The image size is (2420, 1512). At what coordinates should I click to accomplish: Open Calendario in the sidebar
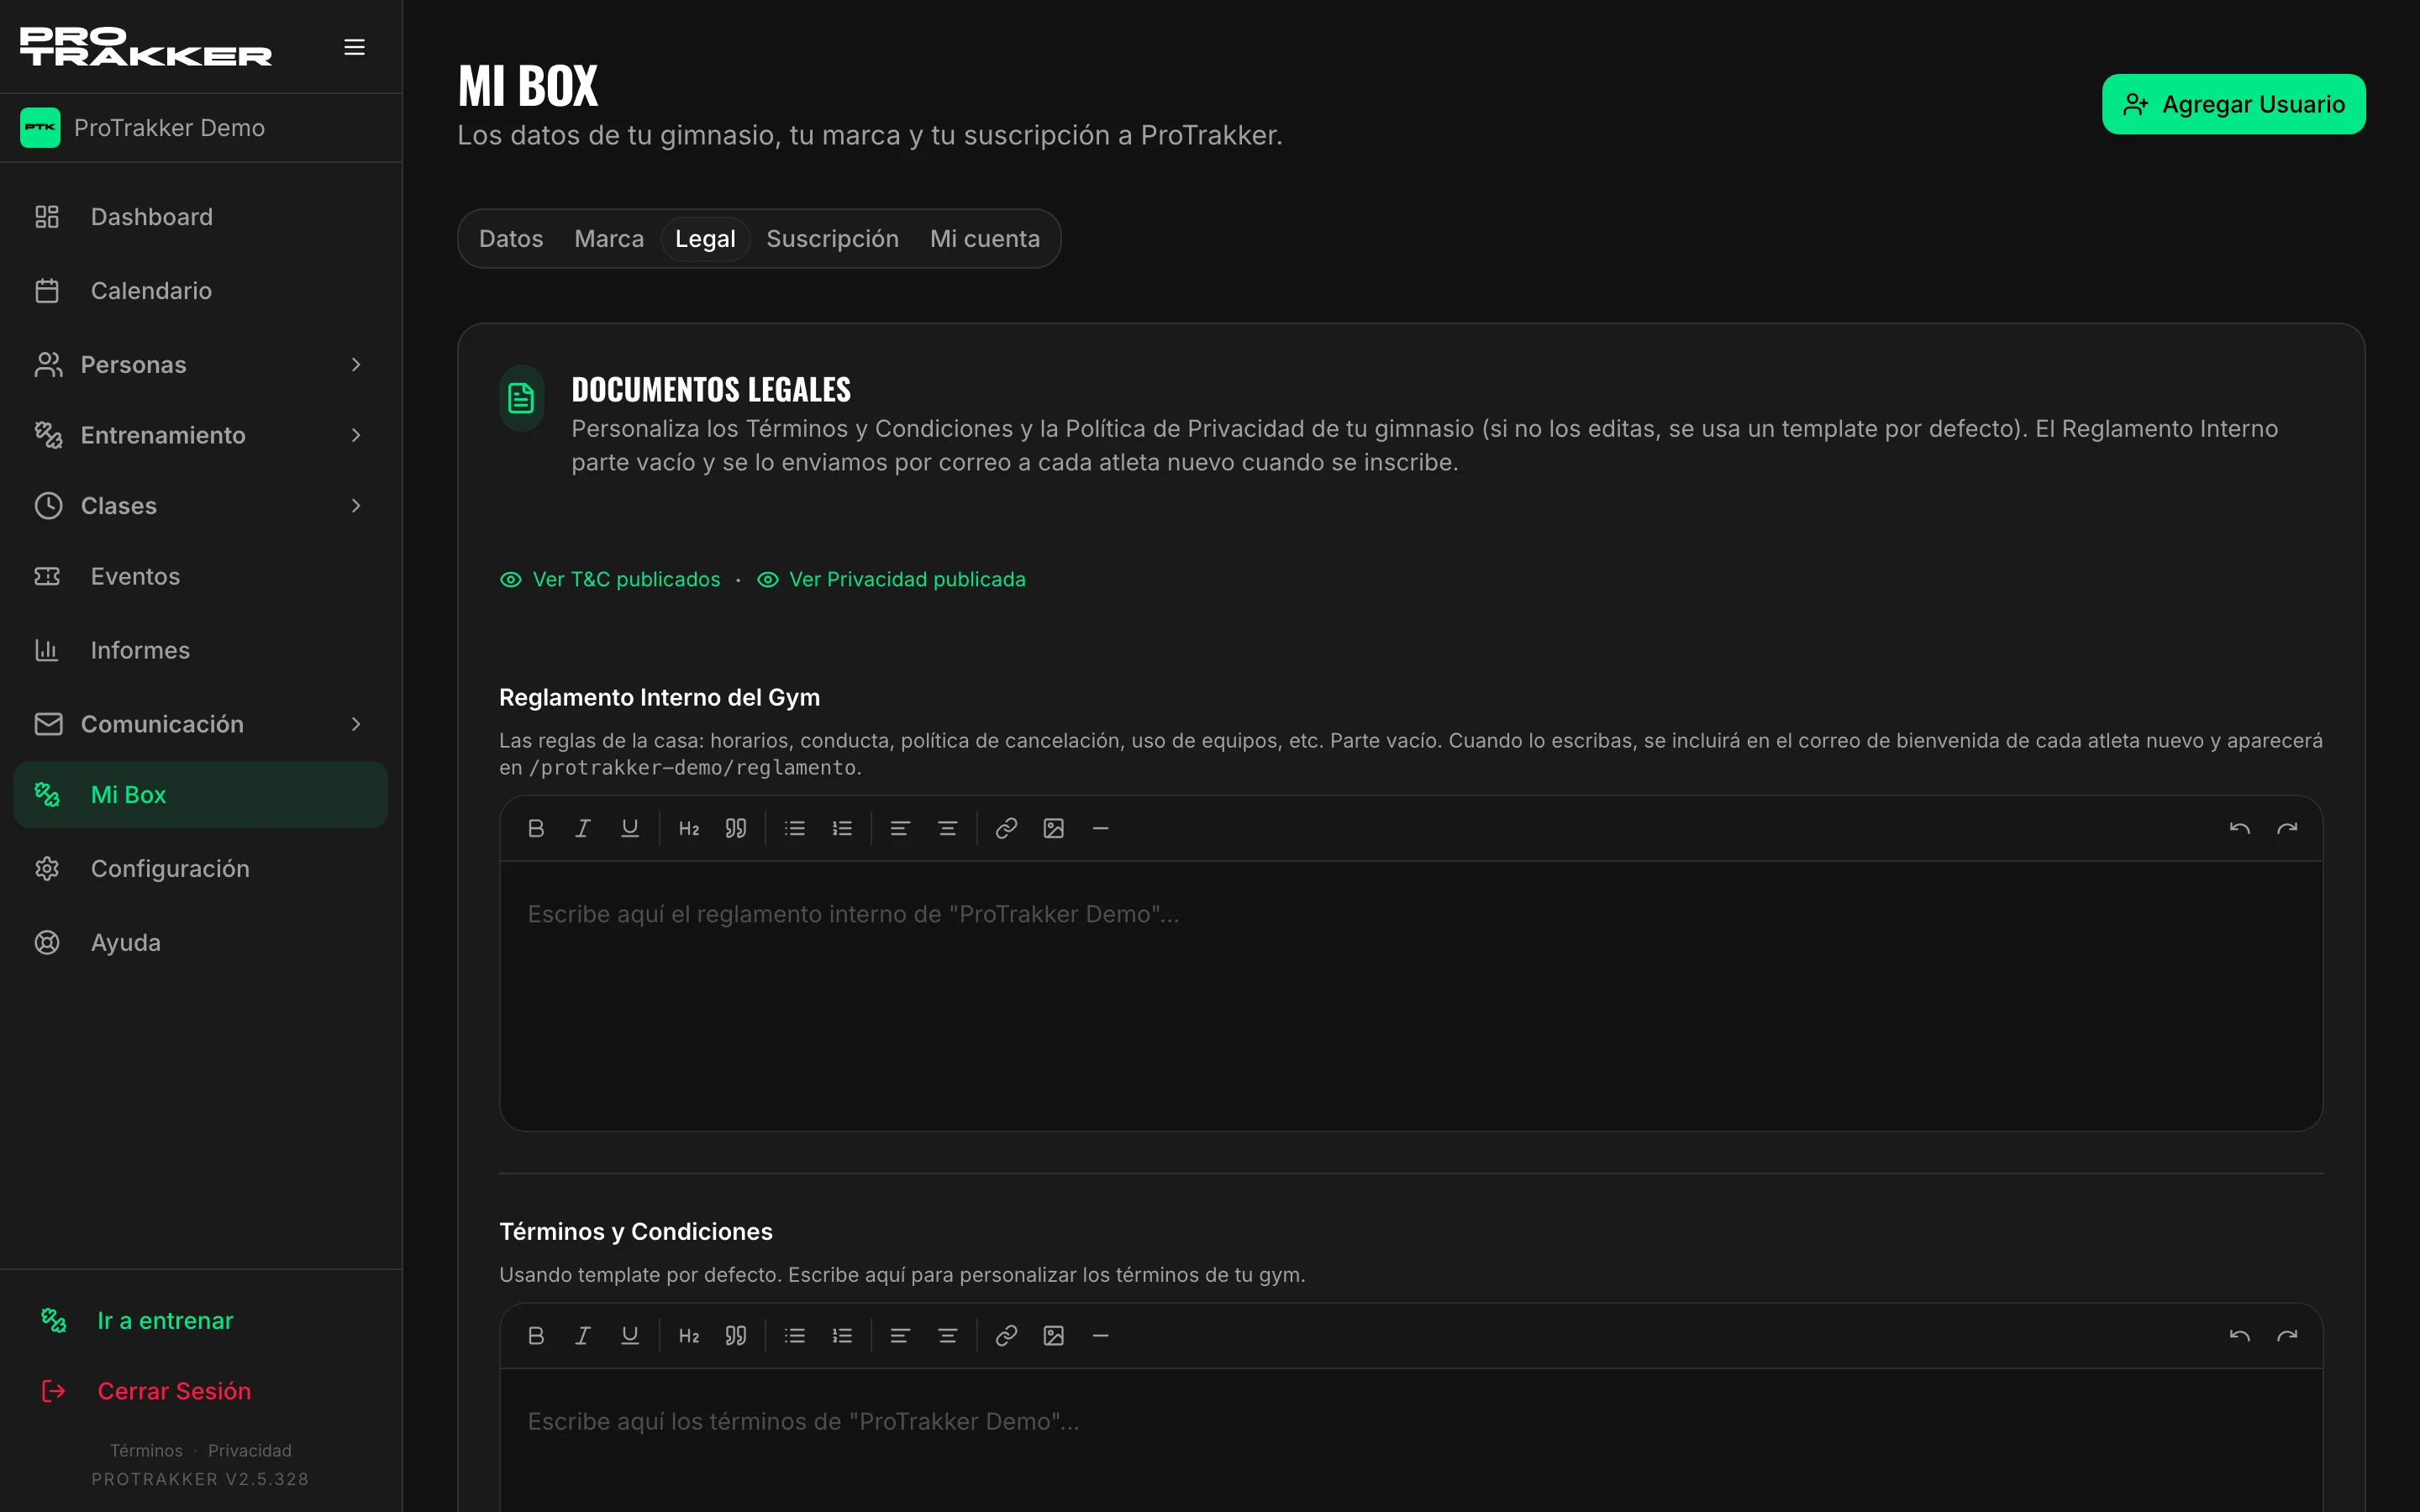[200, 291]
